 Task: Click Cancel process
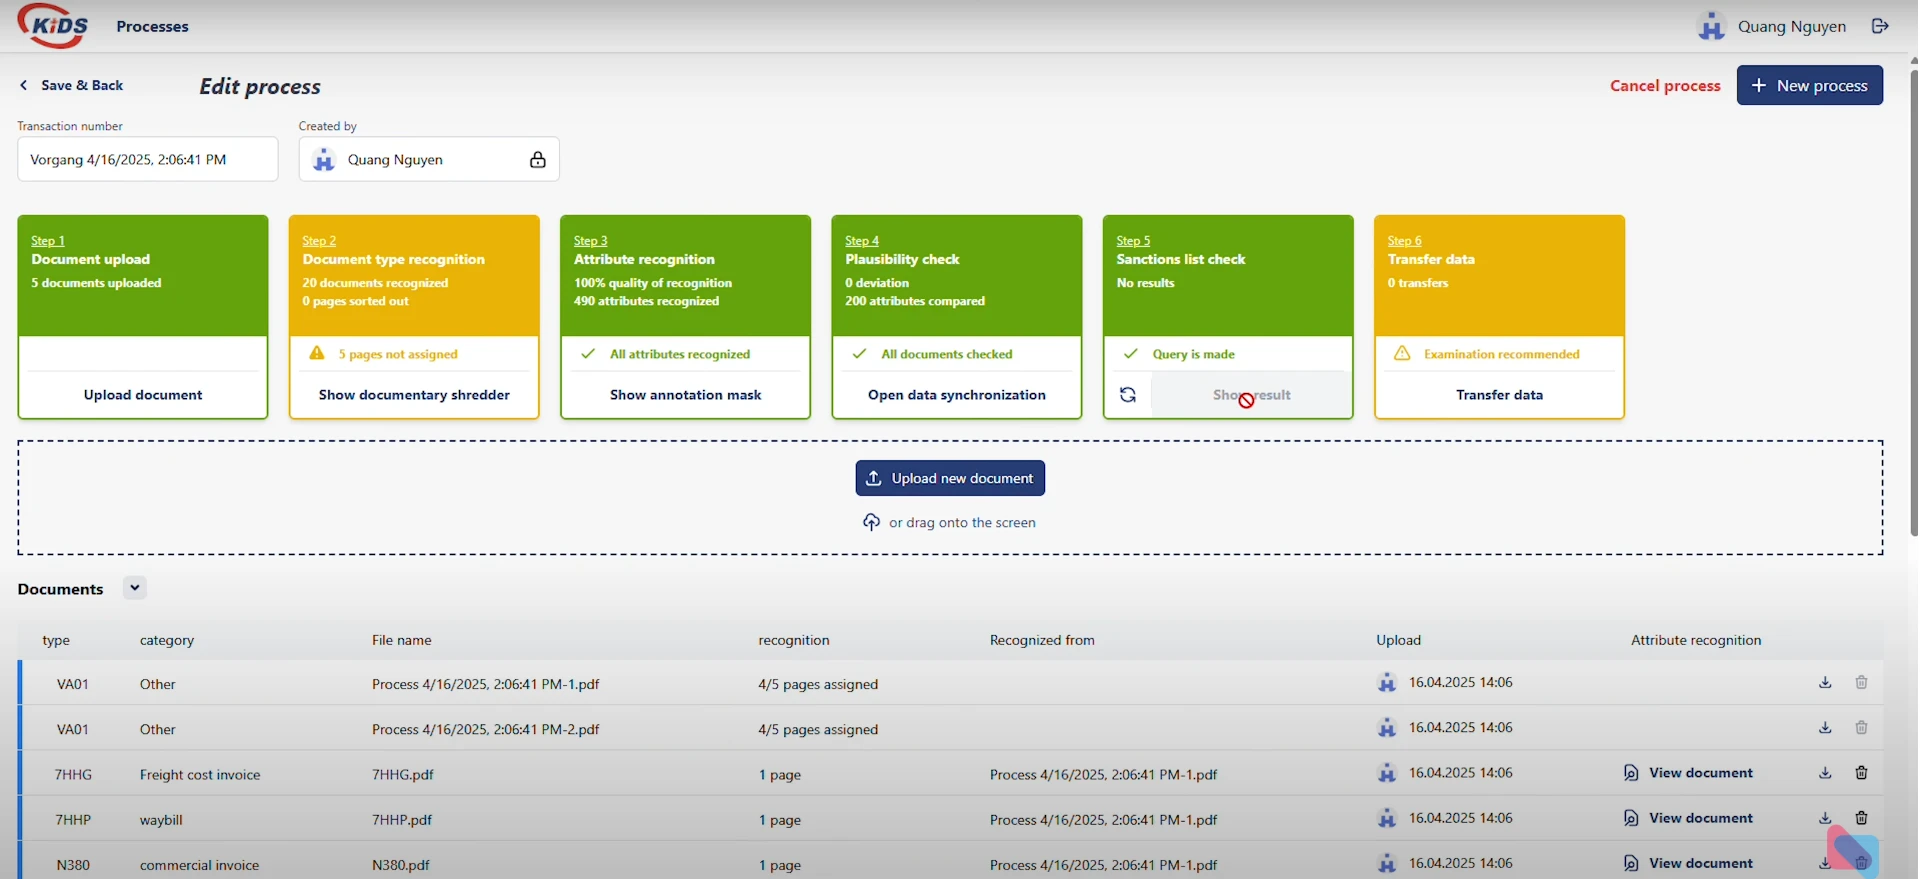(1664, 86)
